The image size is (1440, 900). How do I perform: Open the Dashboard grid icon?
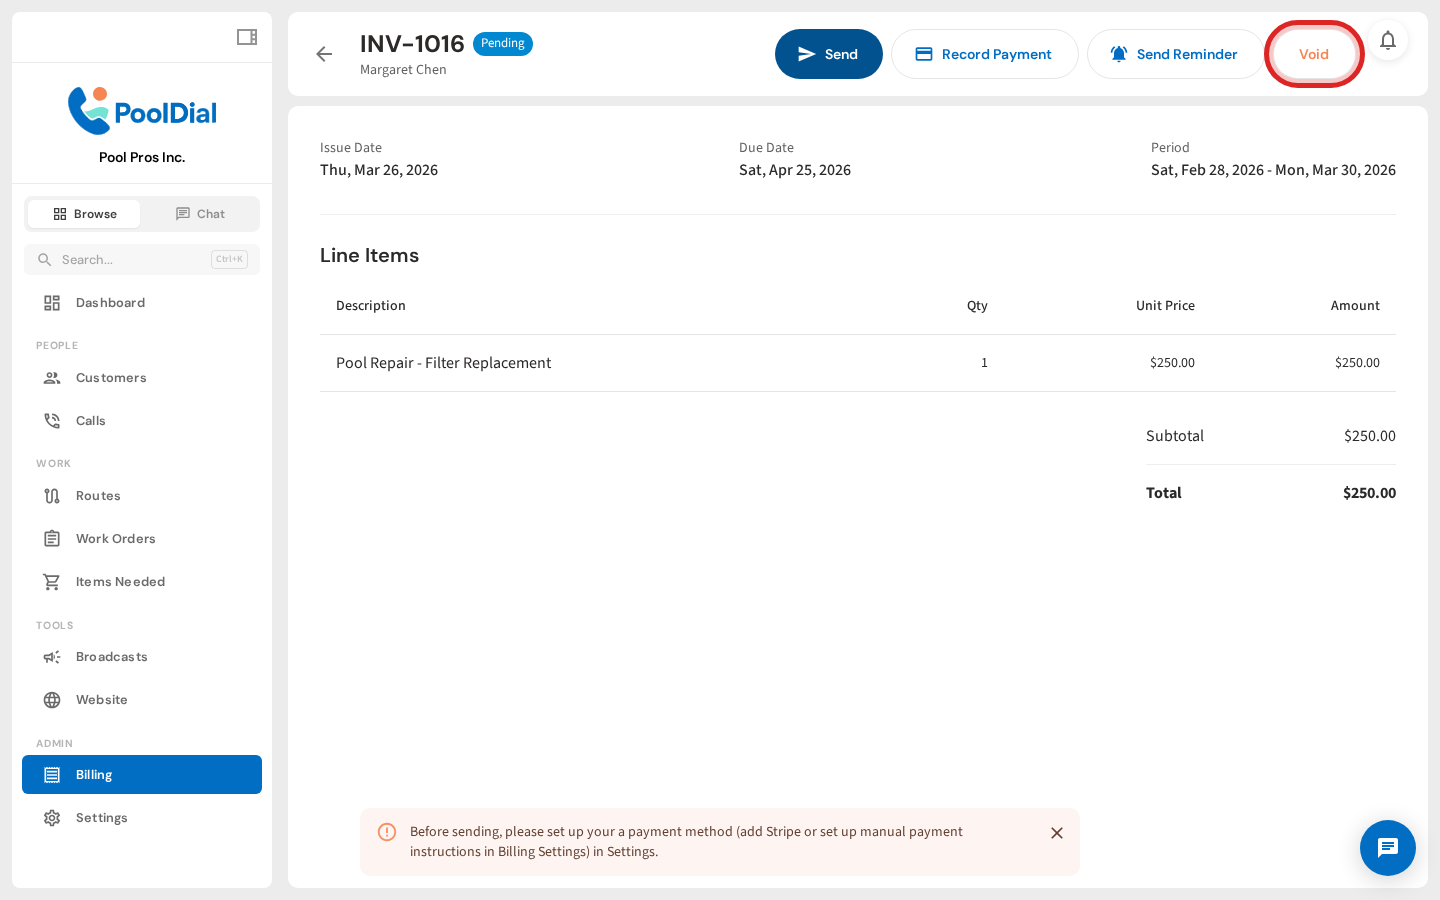click(x=52, y=302)
